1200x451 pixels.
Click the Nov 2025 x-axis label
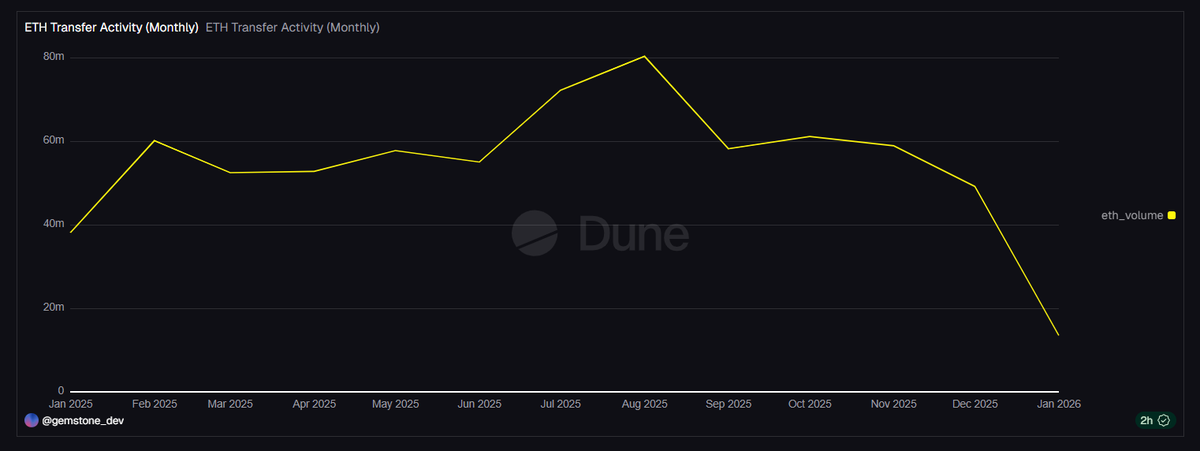893,404
